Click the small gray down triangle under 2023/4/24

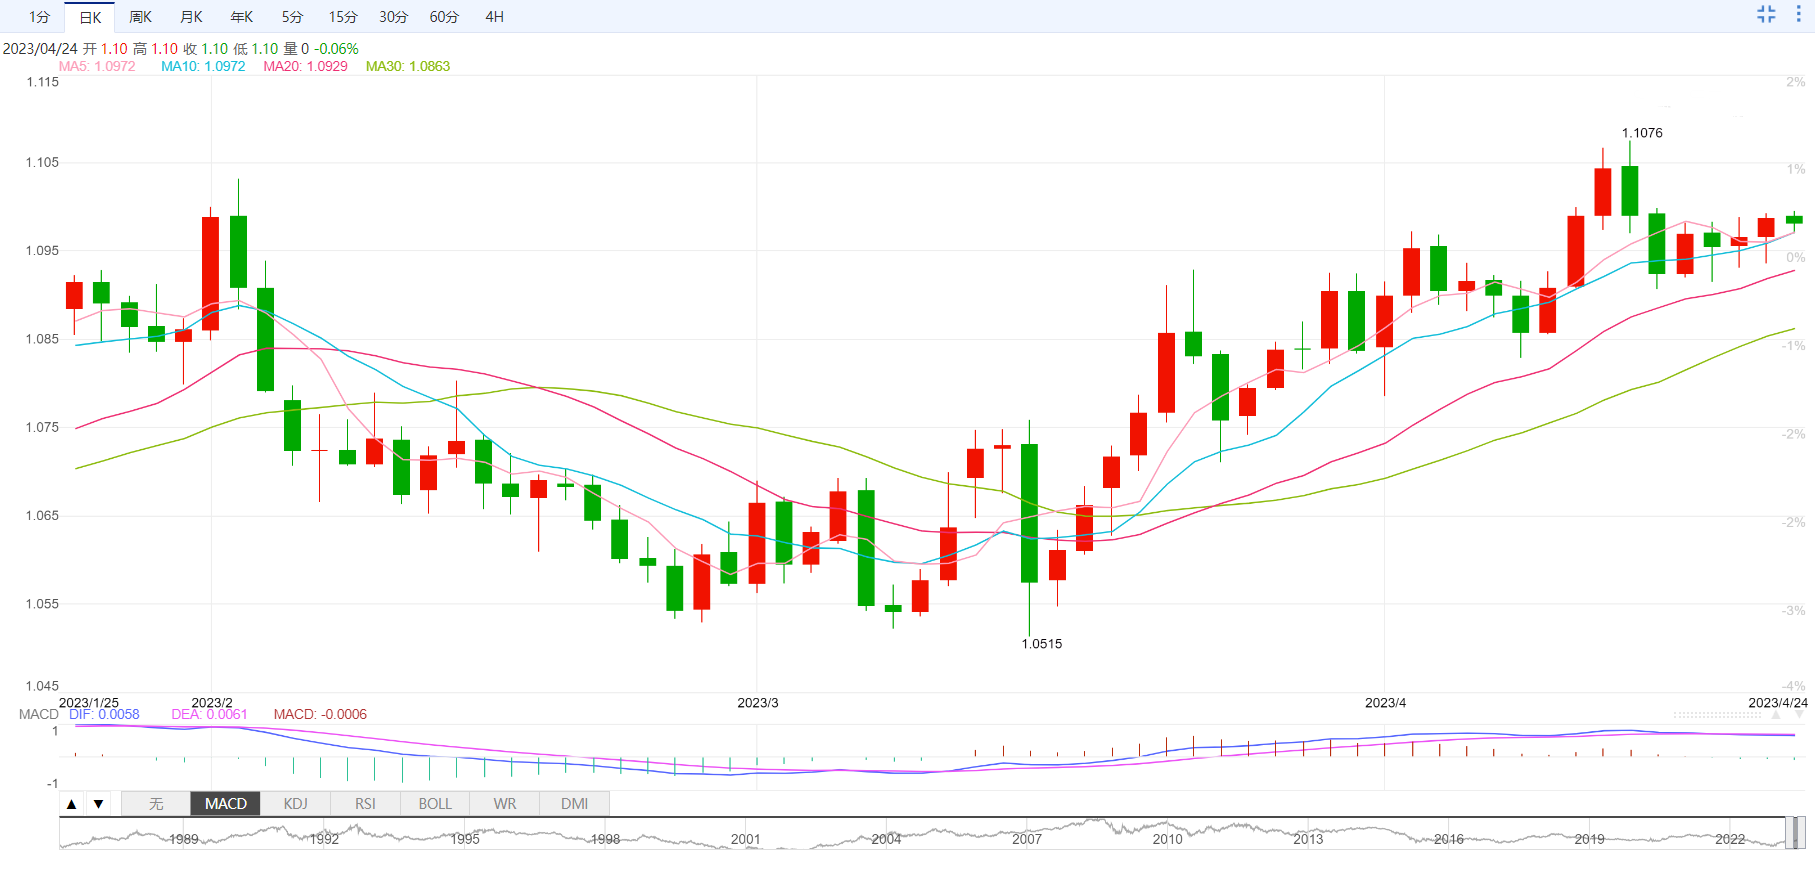pos(1800,716)
